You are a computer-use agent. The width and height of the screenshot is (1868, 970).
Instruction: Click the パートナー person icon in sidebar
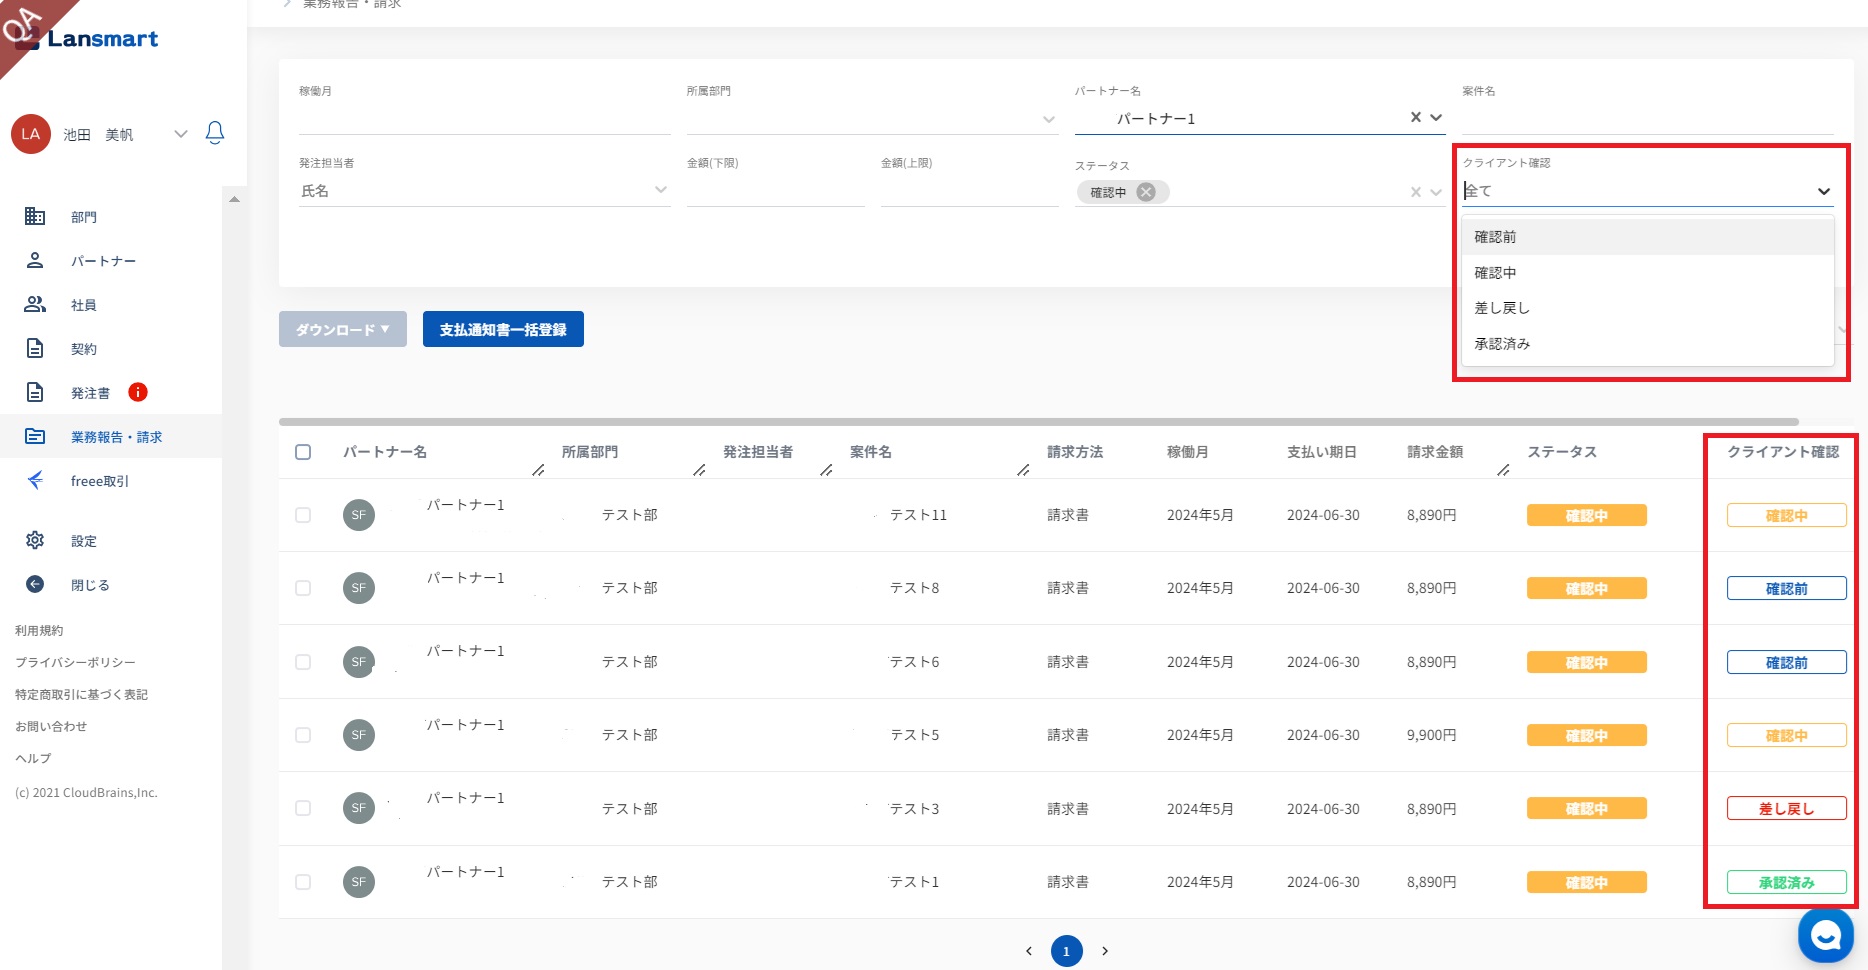point(35,260)
